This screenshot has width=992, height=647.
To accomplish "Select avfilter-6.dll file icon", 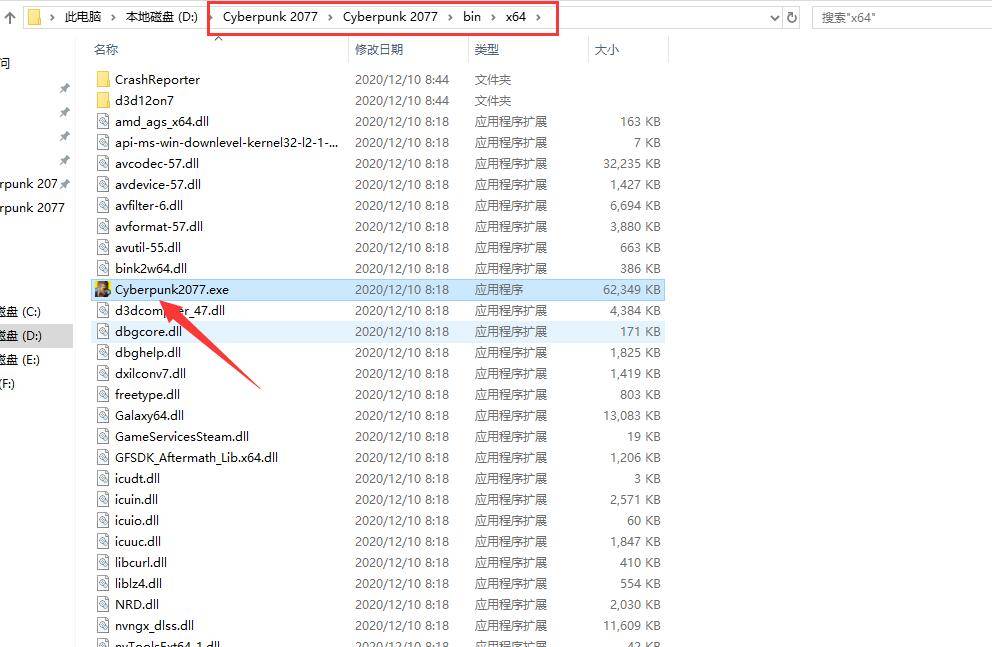I will (x=103, y=205).
